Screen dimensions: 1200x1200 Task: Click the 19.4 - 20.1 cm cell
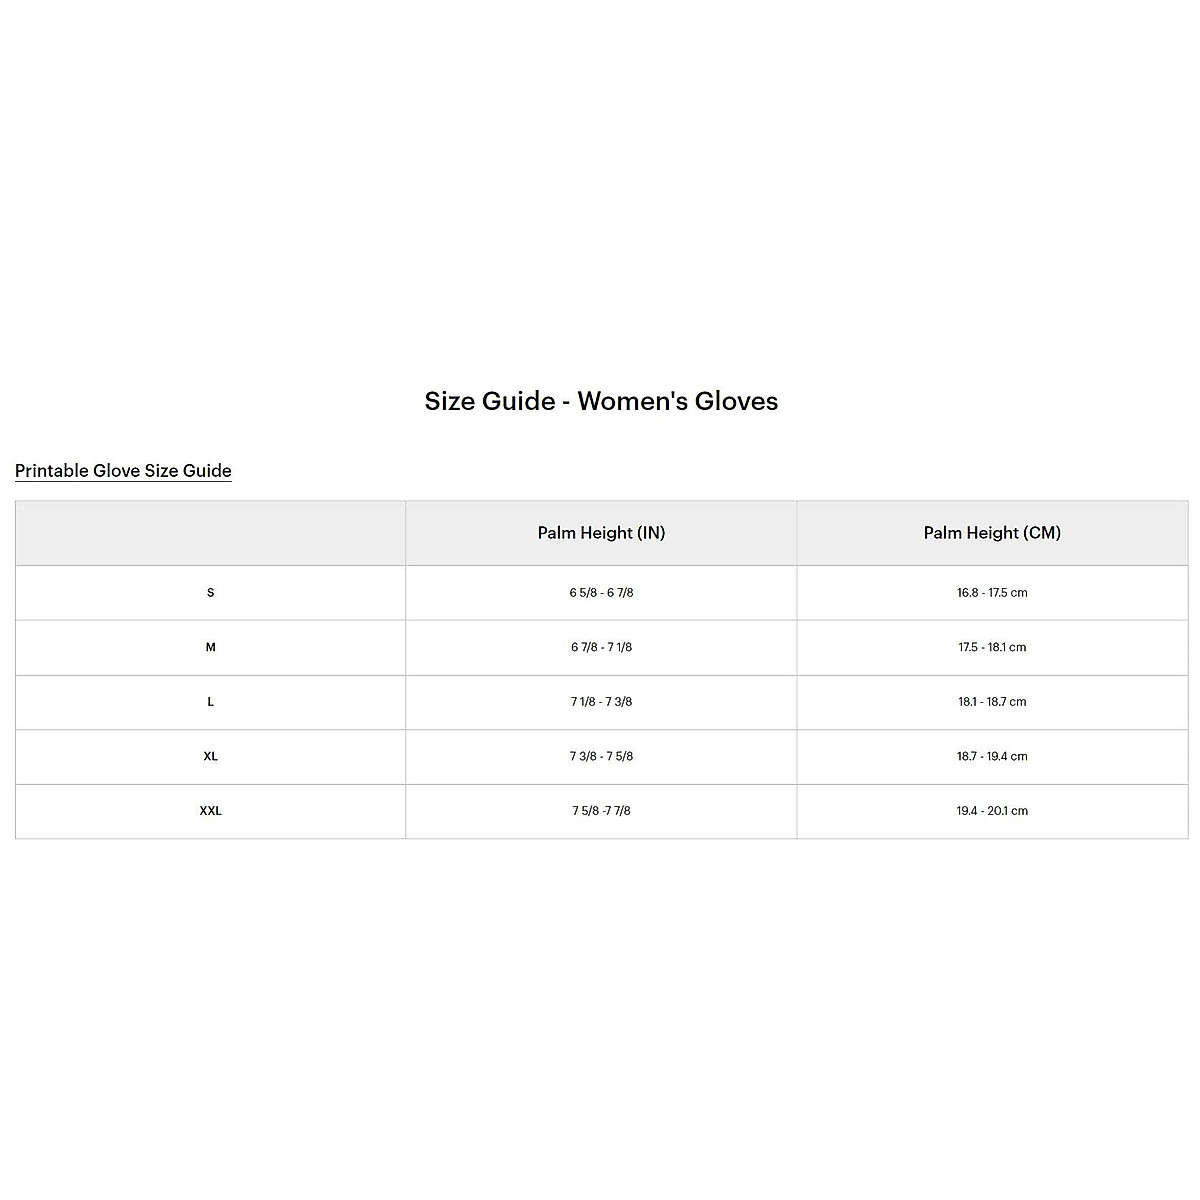coord(992,811)
